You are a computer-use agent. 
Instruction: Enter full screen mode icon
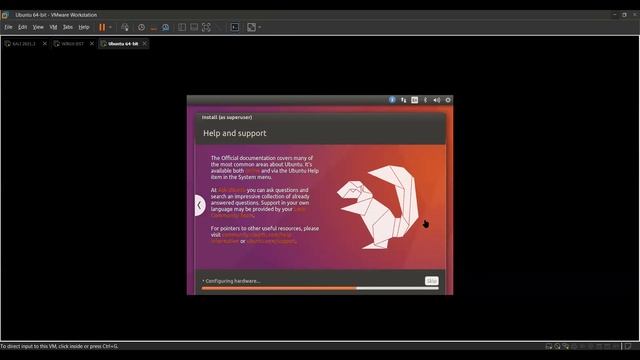pos(207,27)
